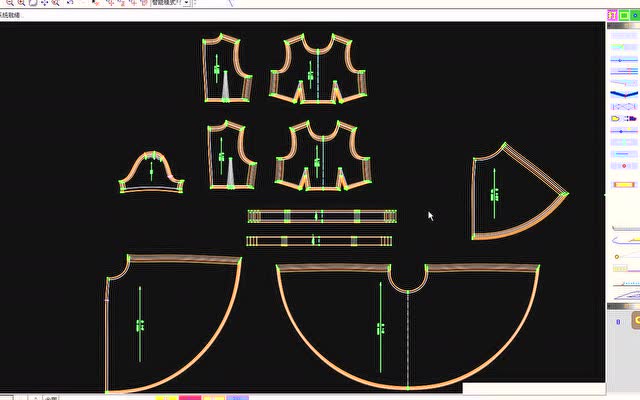
Task: Select the blue V-shaped notch seam style
Action: tap(623, 104)
